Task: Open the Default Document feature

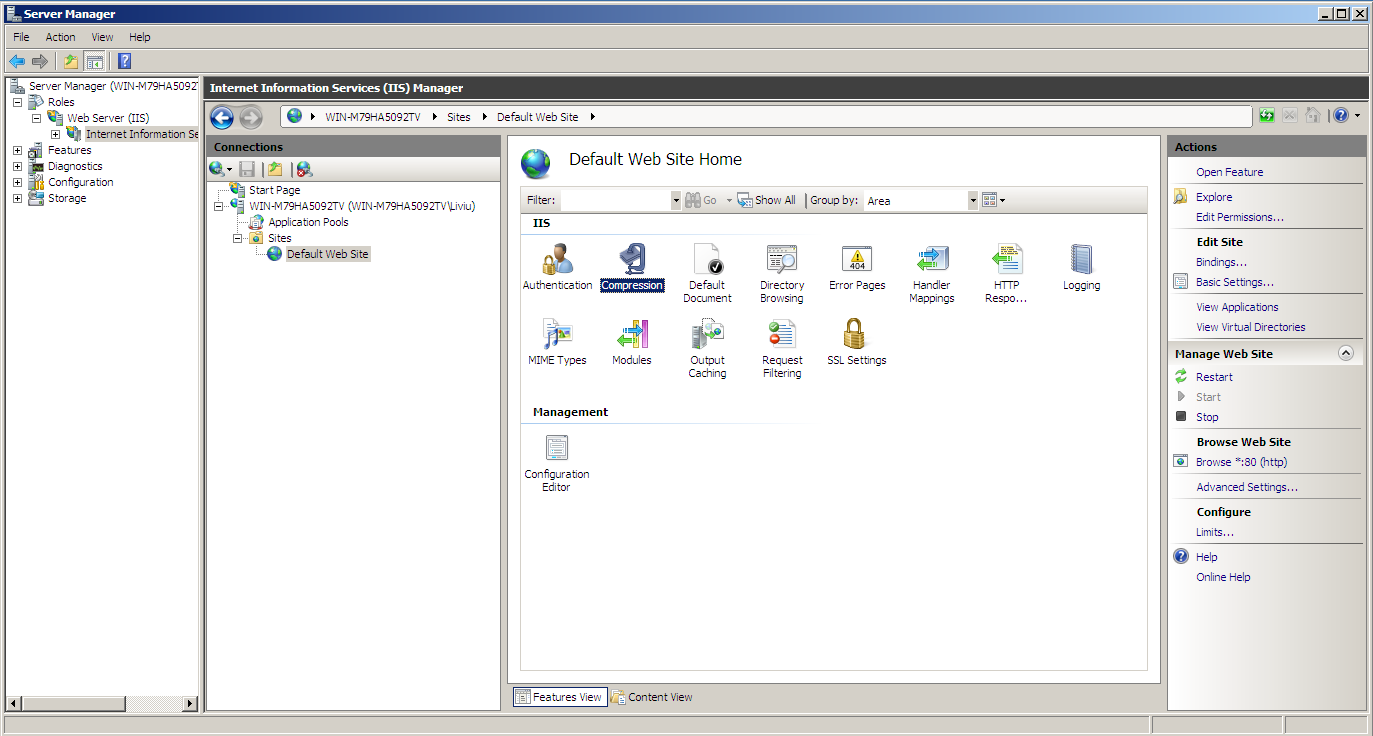Action: (707, 262)
